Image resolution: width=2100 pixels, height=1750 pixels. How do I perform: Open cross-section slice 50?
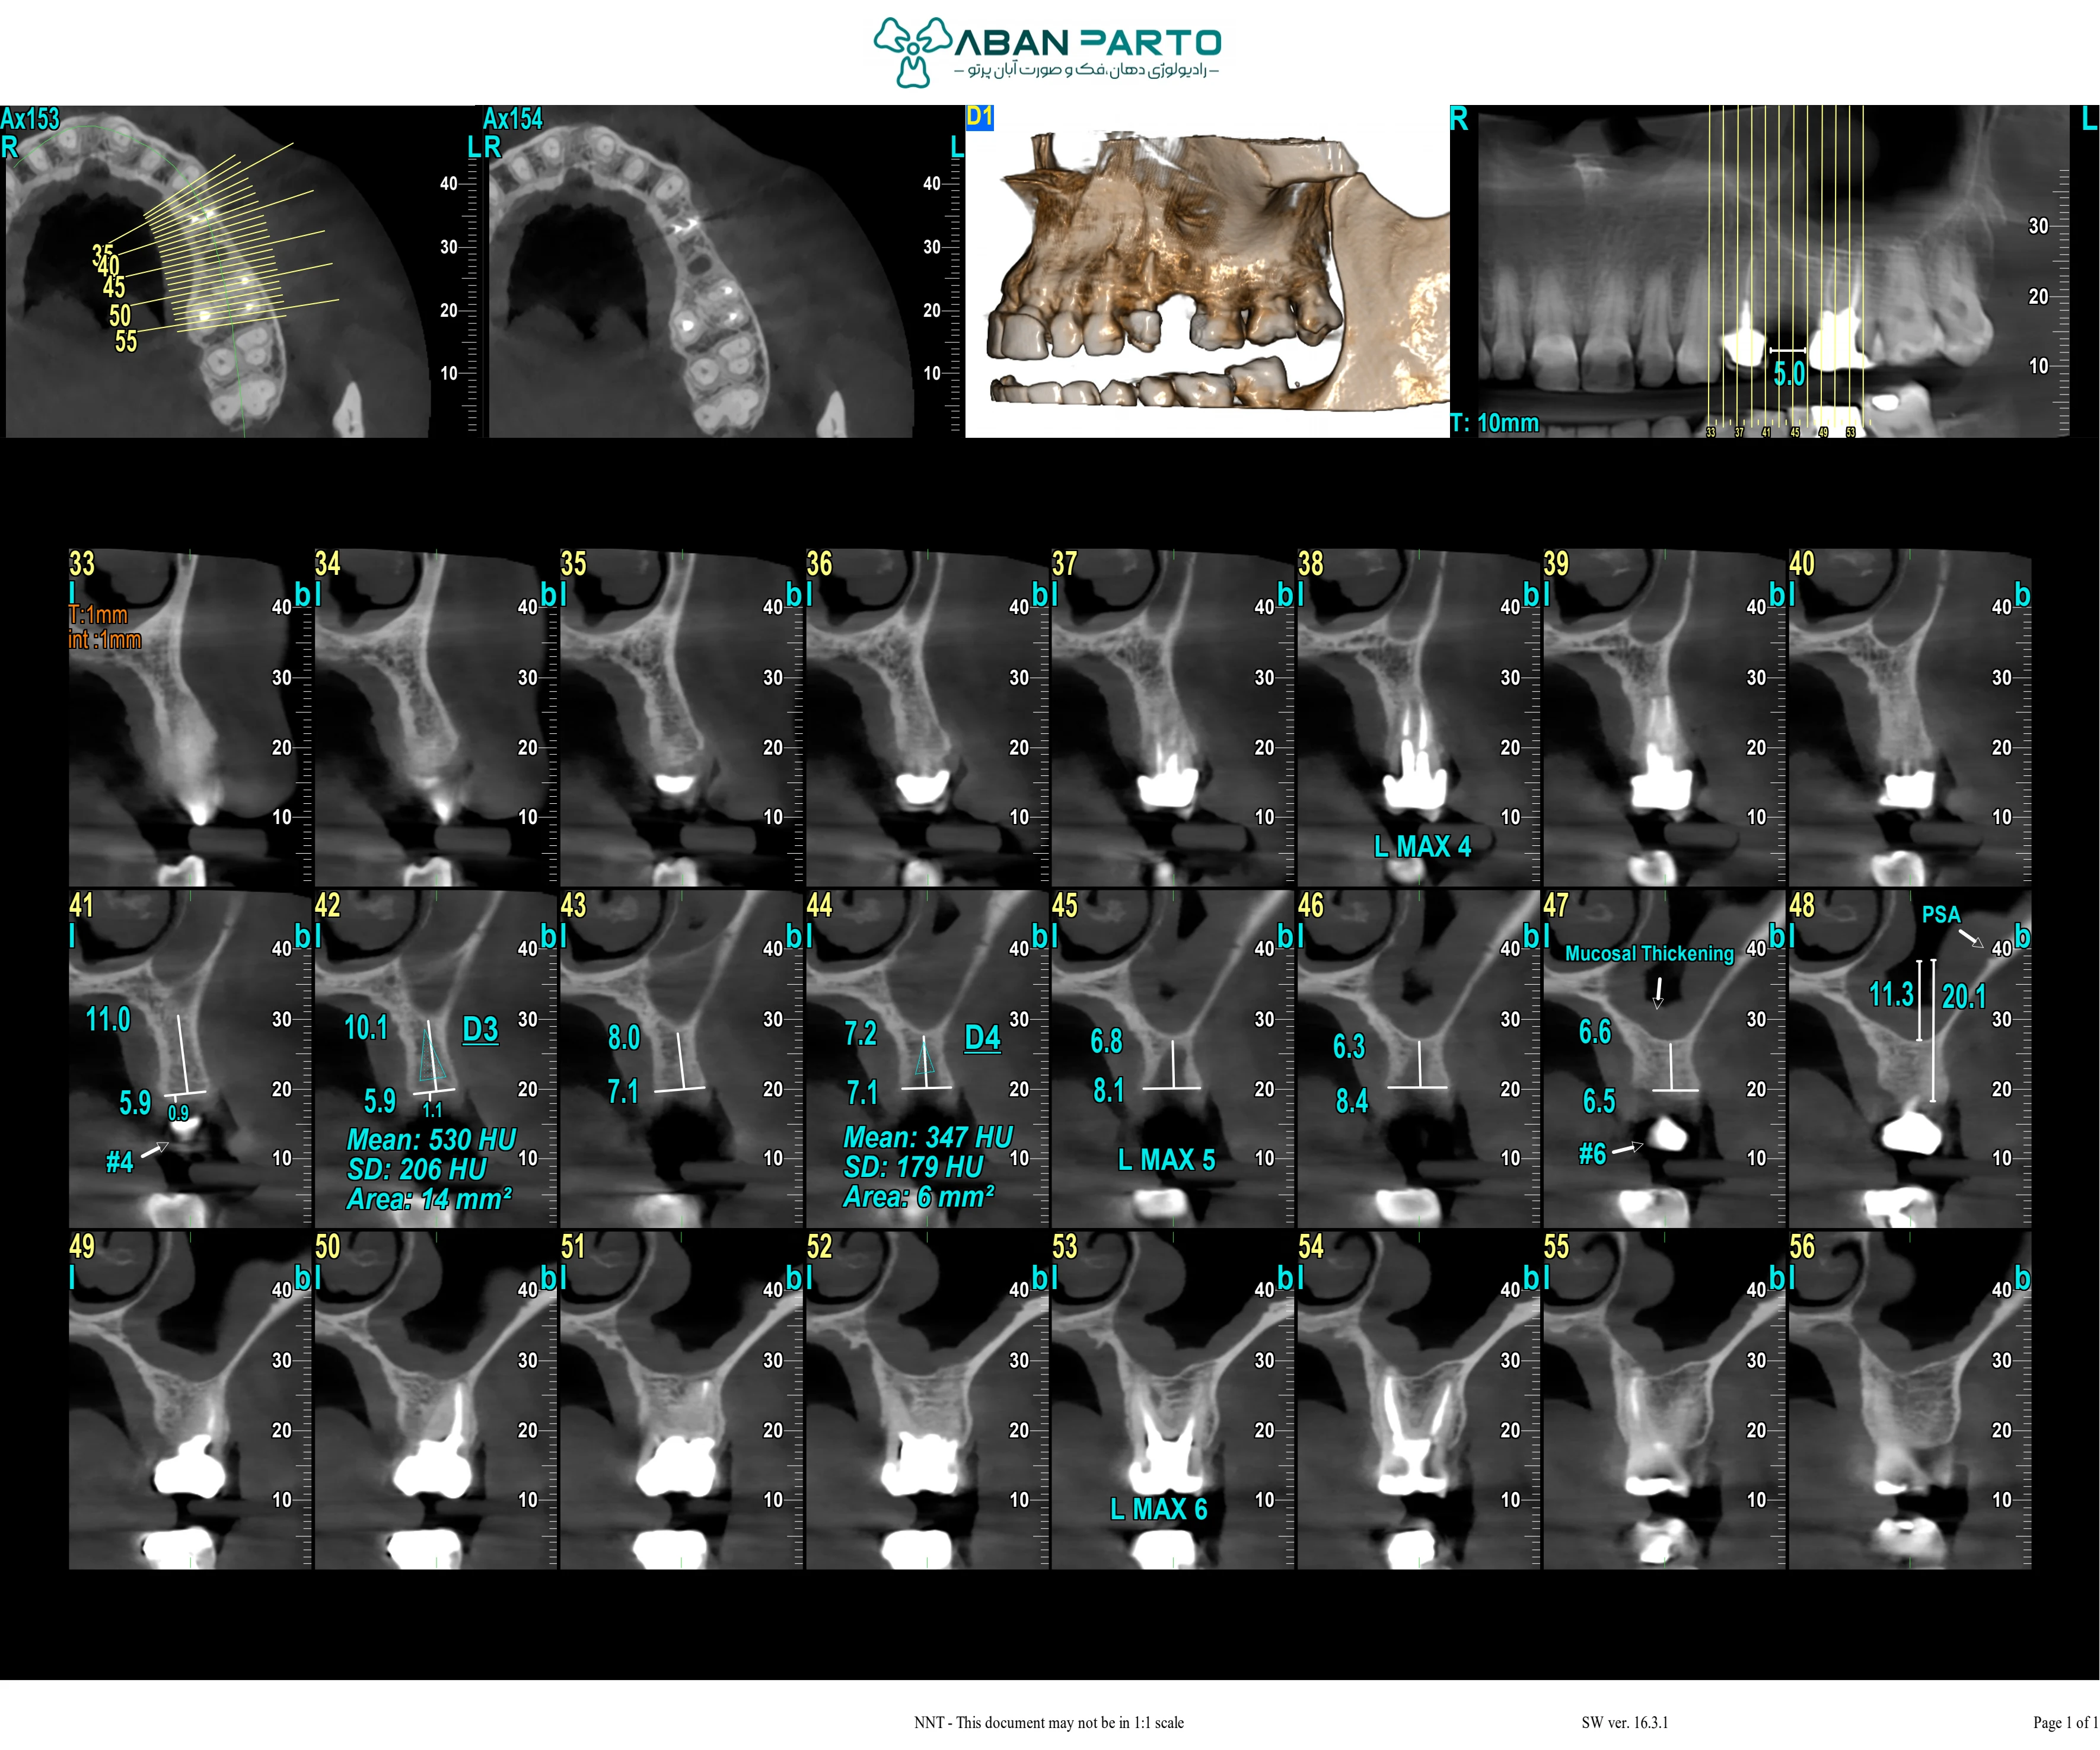click(x=435, y=1400)
